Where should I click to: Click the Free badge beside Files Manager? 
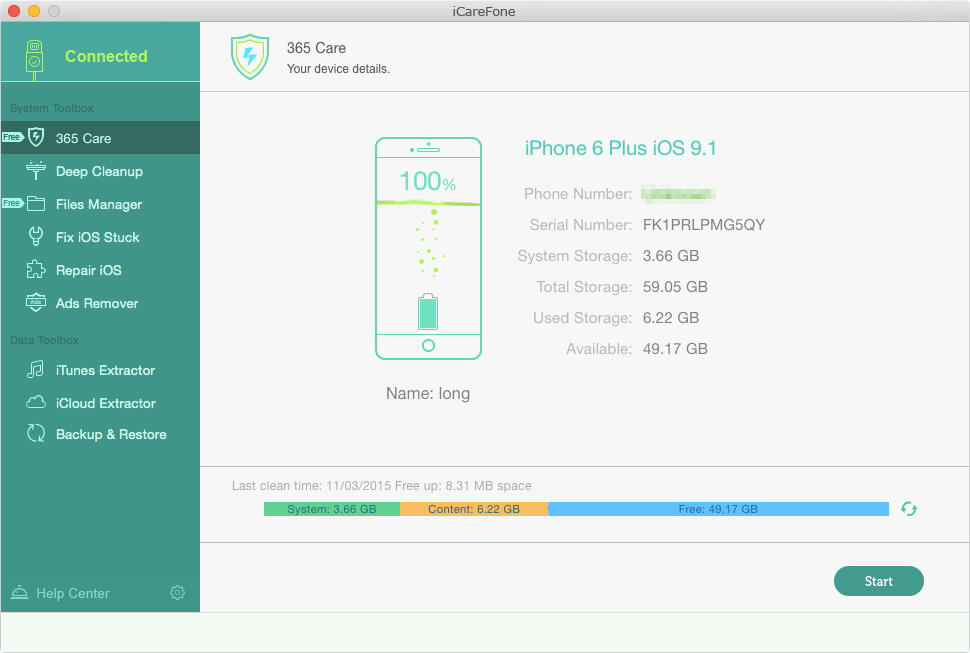pos(12,203)
